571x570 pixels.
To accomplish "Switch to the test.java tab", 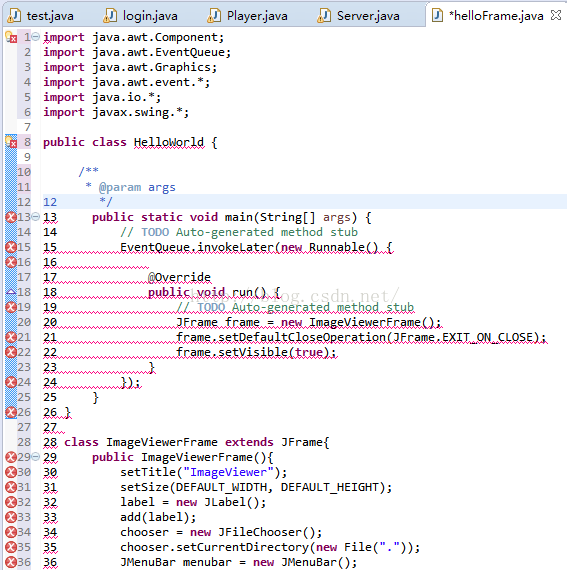I will pyautogui.click(x=41, y=16).
